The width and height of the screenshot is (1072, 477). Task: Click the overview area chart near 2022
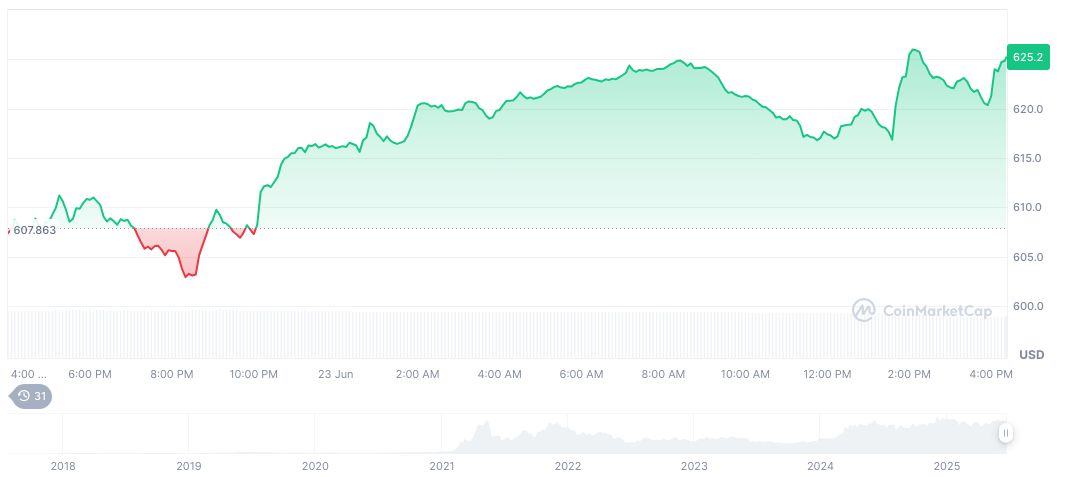point(568,438)
